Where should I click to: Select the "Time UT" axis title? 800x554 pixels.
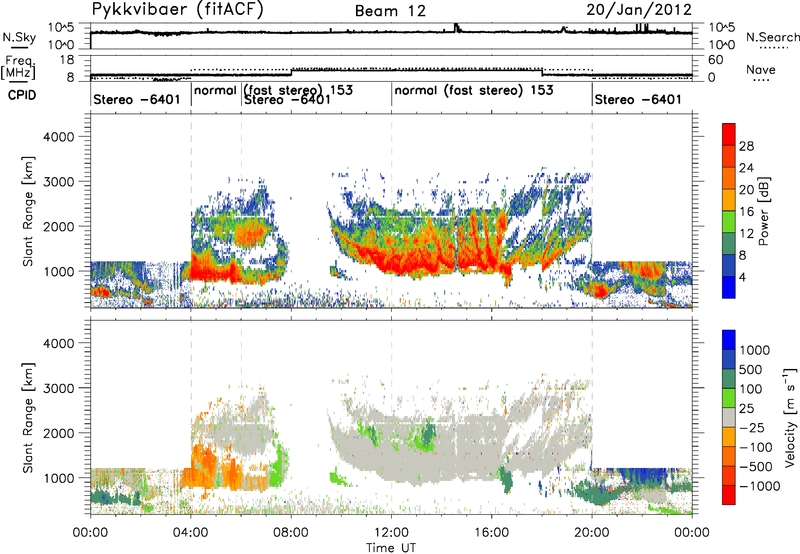391,548
